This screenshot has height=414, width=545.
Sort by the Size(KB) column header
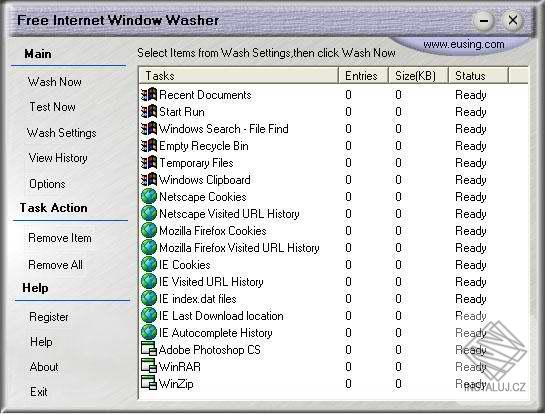(418, 76)
